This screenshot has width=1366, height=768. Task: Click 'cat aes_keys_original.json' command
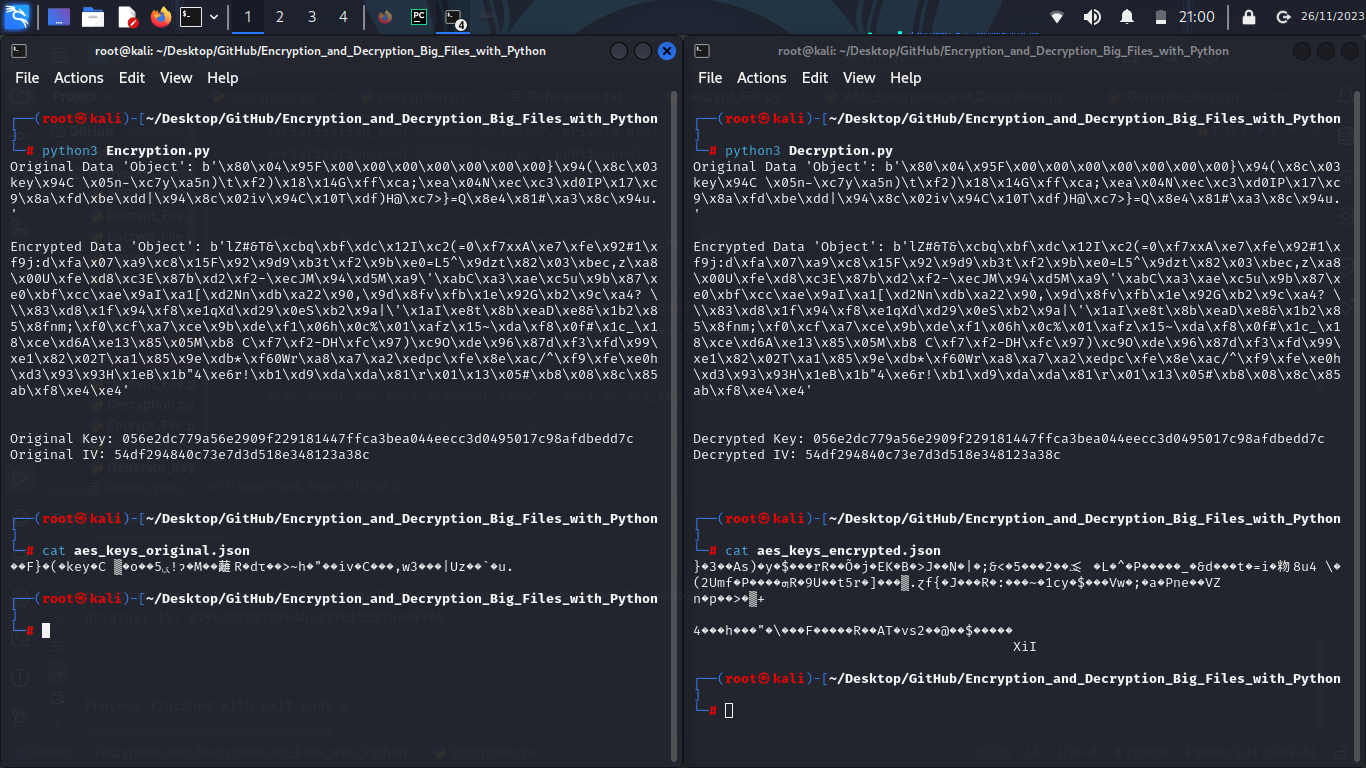coord(146,551)
